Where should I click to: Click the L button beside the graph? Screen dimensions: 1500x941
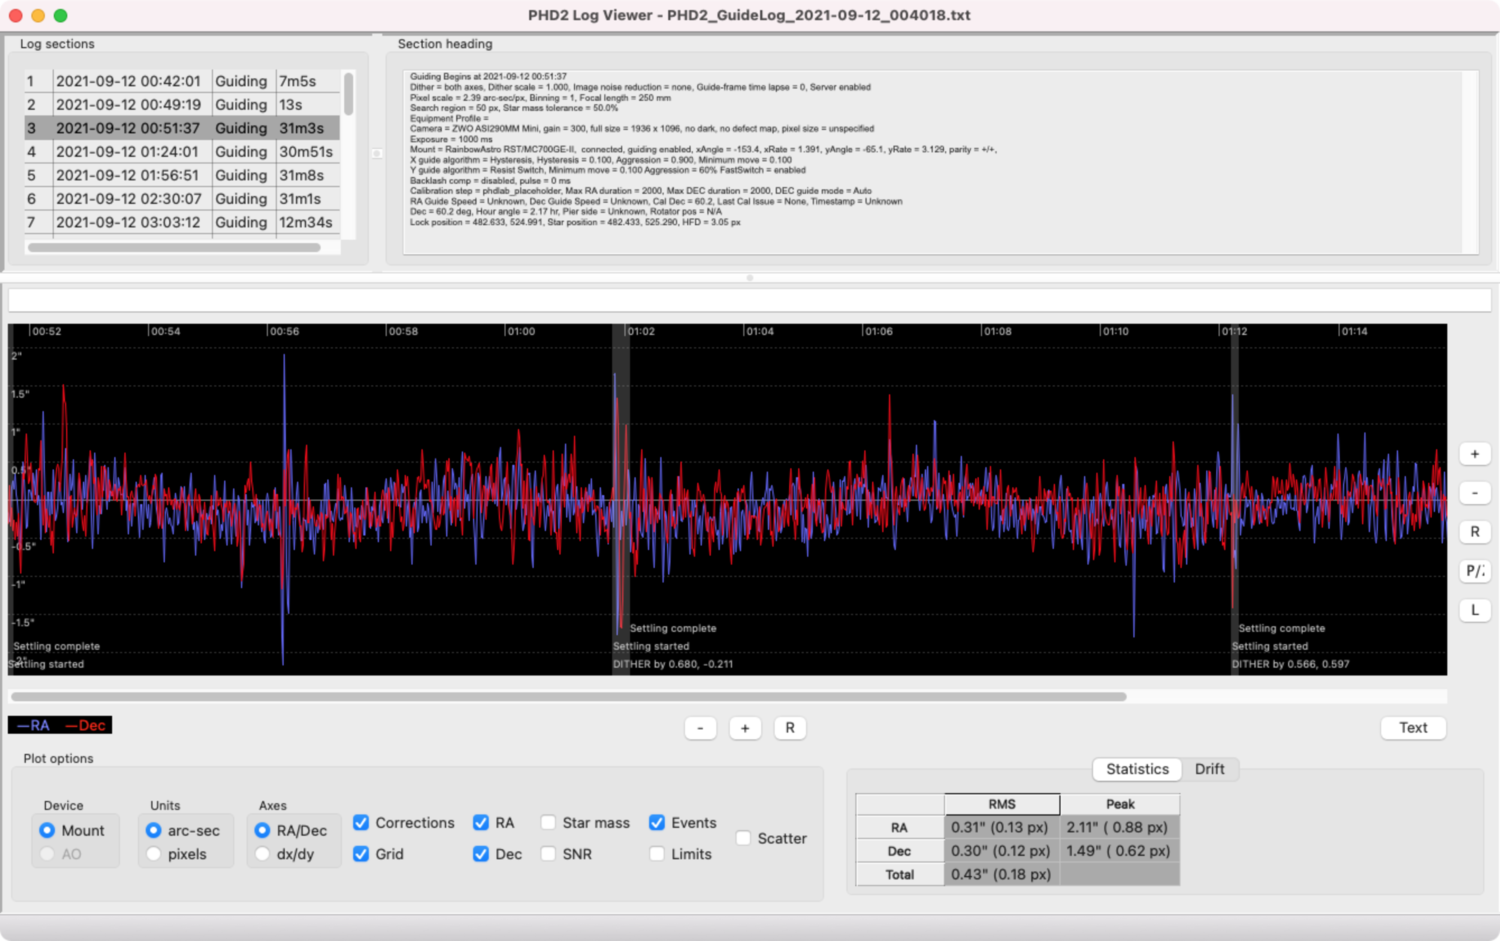point(1474,610)
